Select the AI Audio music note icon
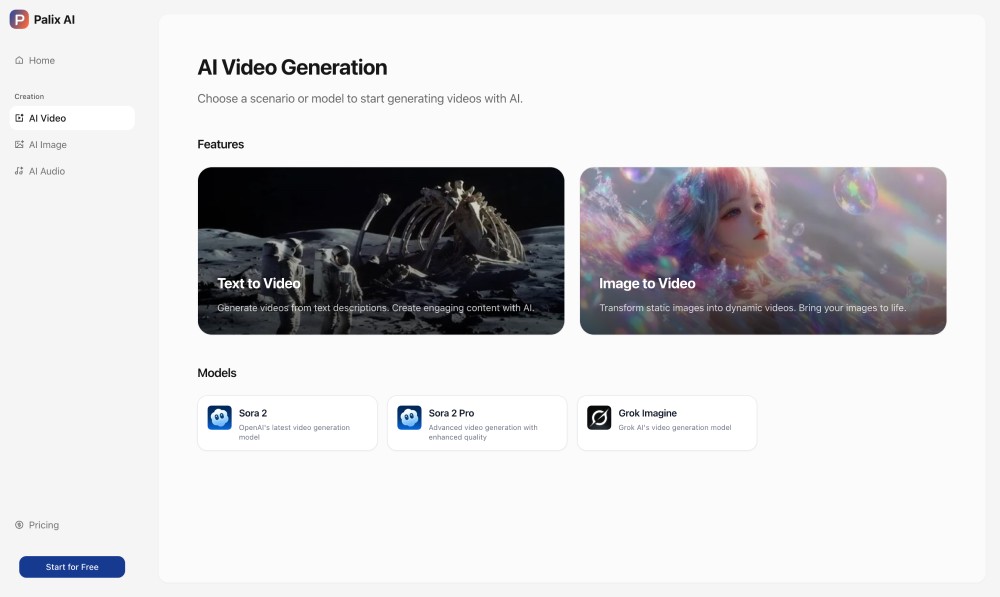Viewport: 1000px width, 597px height. (20, 170)
